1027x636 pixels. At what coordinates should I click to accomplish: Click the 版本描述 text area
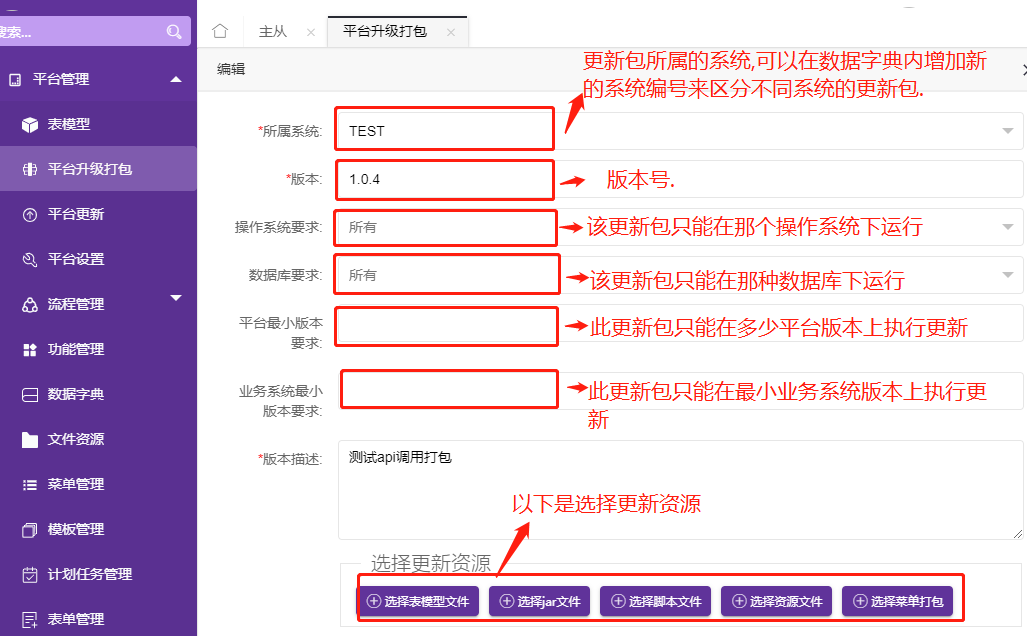pyautogui.click(x=680, y=490)
